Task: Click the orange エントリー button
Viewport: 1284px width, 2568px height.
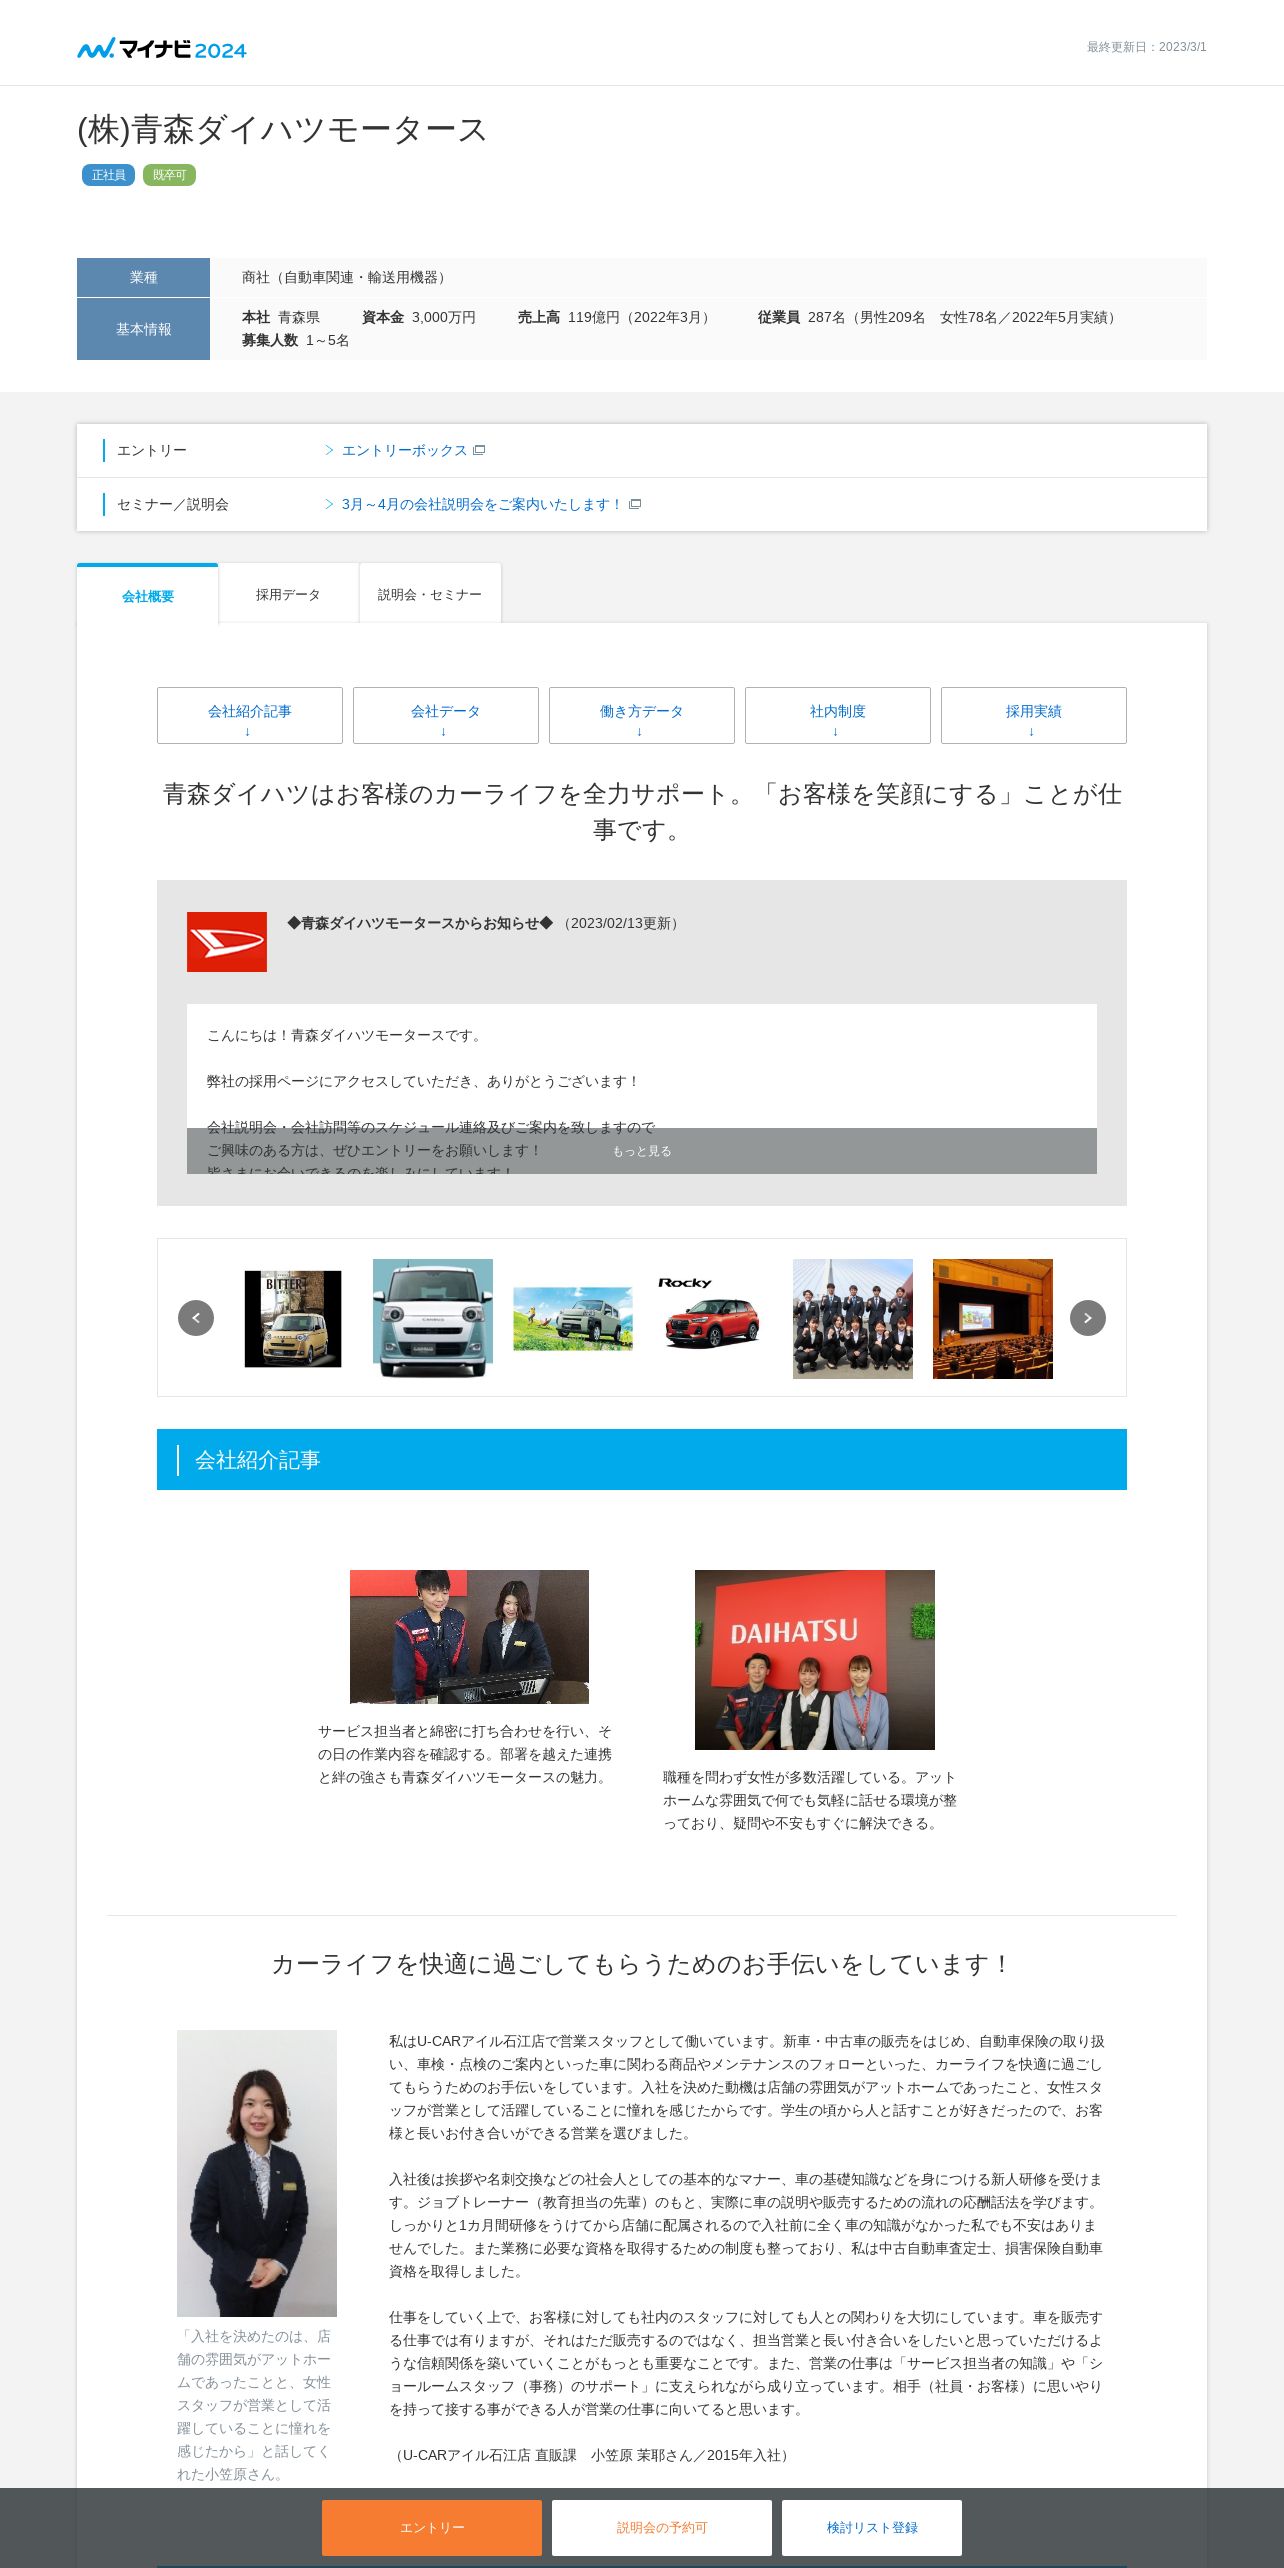Action: click(x=432, y=2527)
